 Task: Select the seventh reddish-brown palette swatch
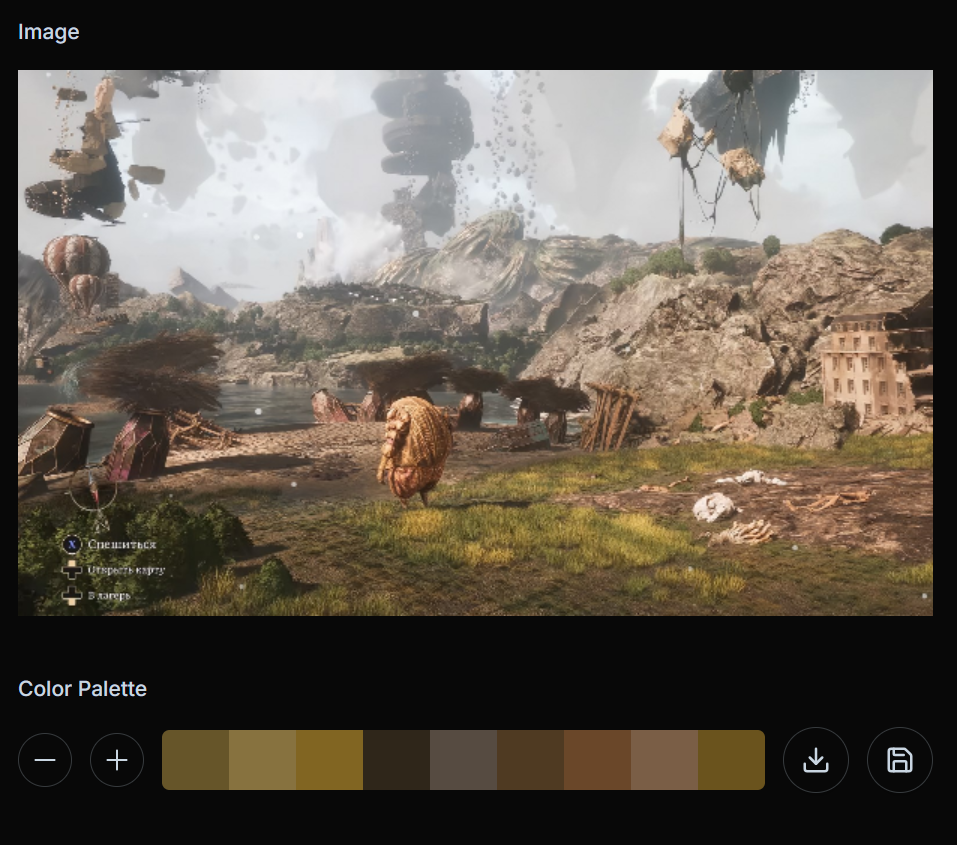pos(598,760)
